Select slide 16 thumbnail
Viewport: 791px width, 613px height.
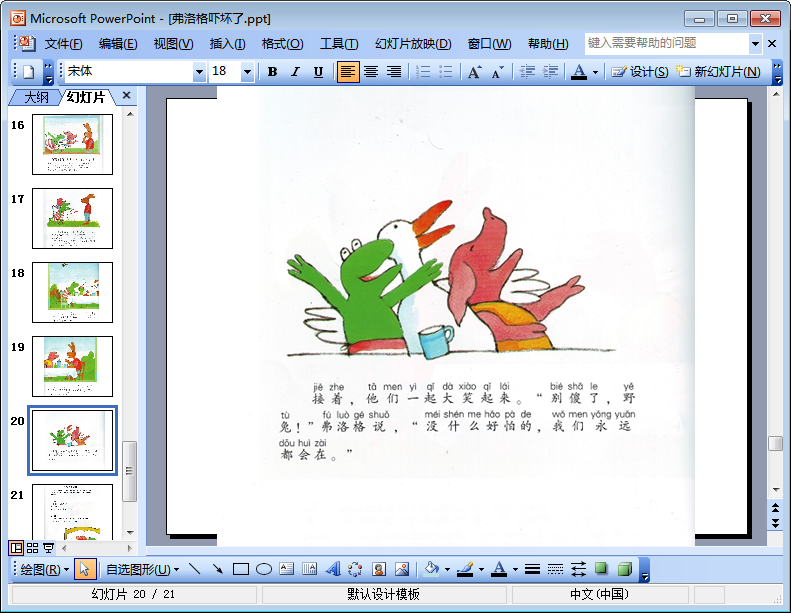(73, 144)
